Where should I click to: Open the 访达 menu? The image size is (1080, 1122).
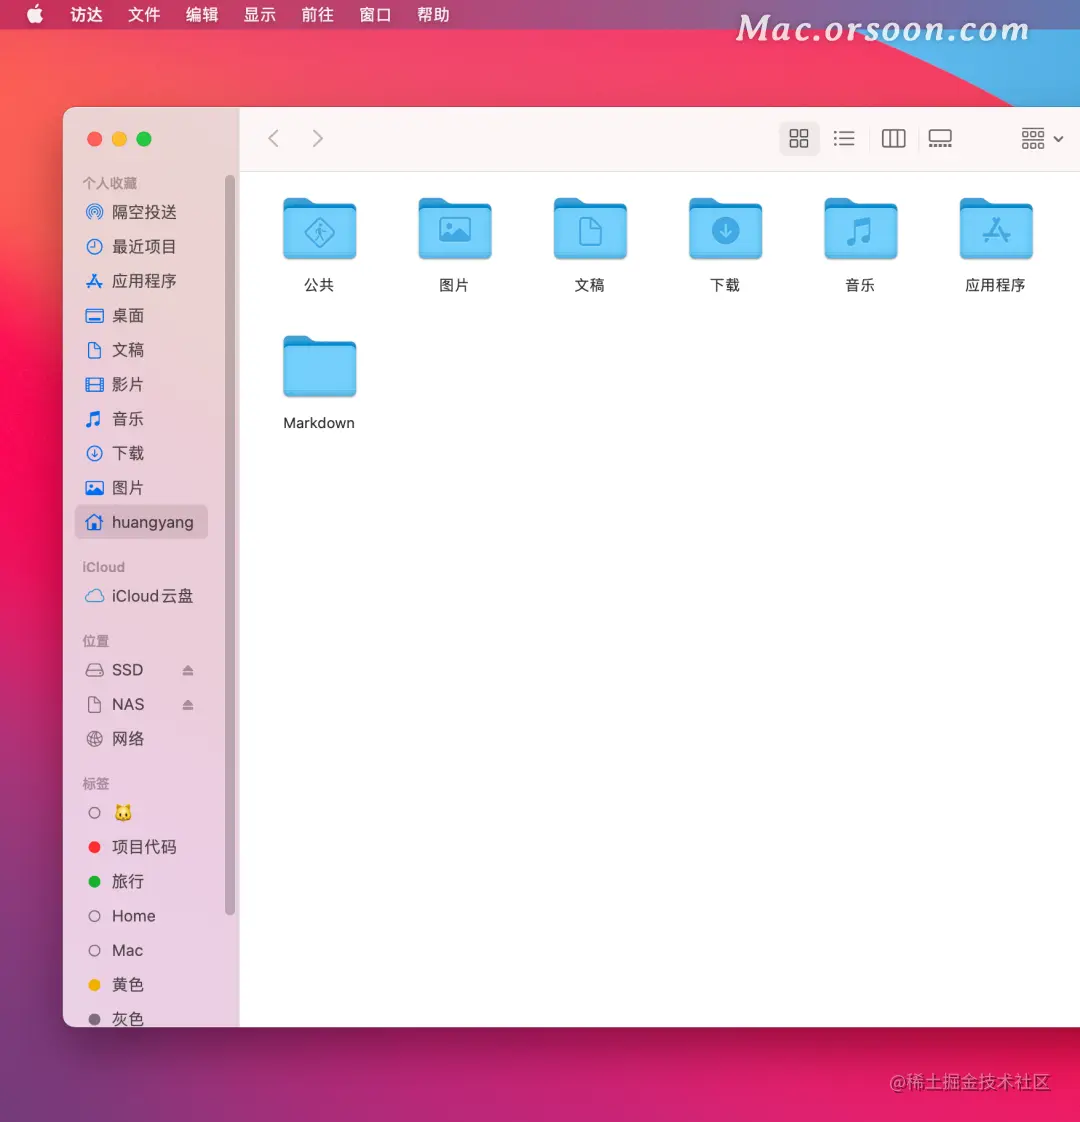click(x=87, y=14)
